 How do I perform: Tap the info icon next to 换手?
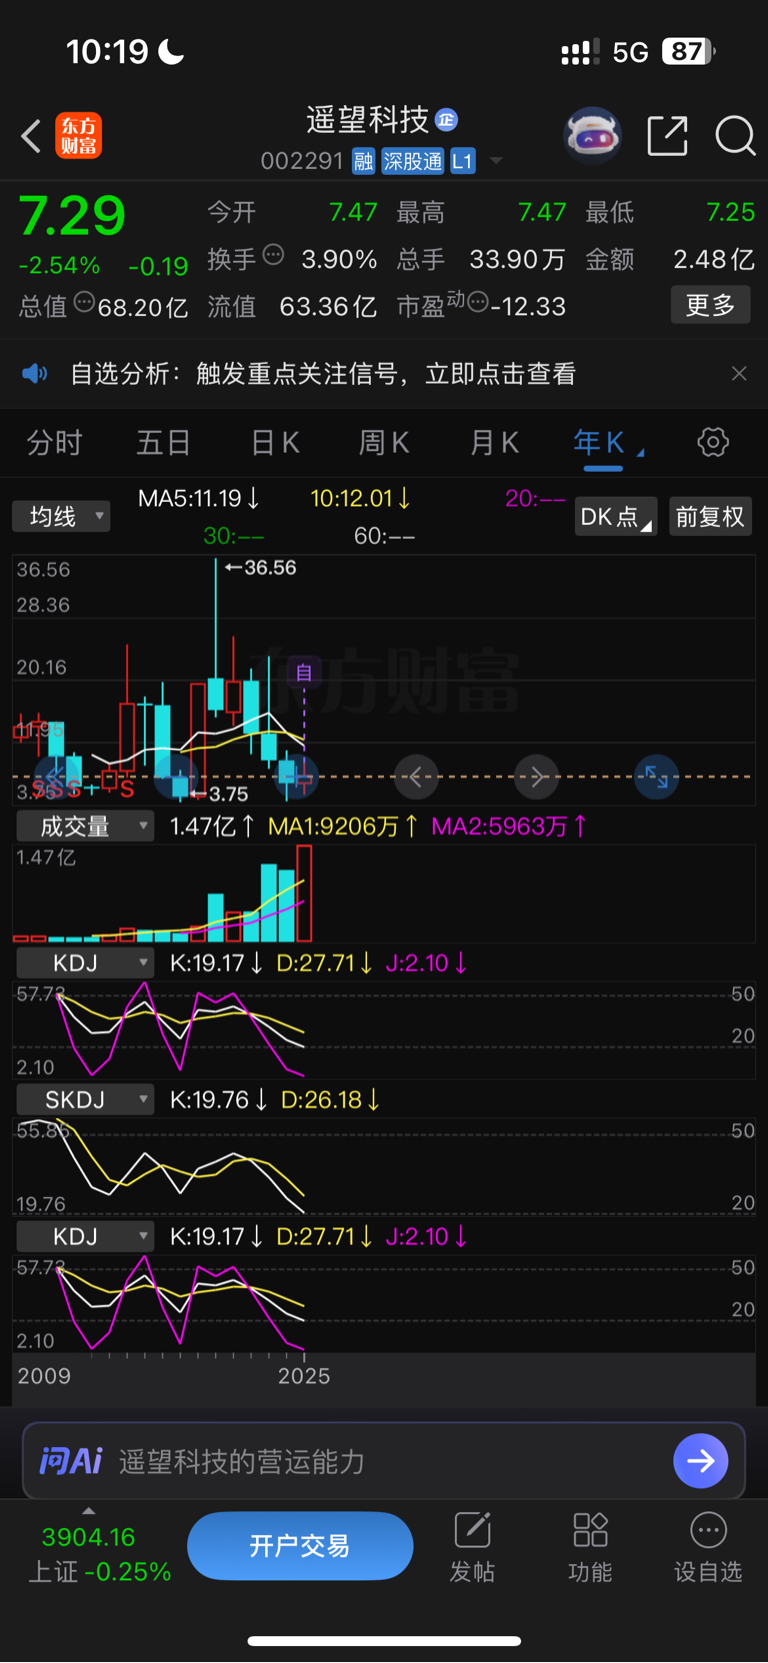[273, 255]
